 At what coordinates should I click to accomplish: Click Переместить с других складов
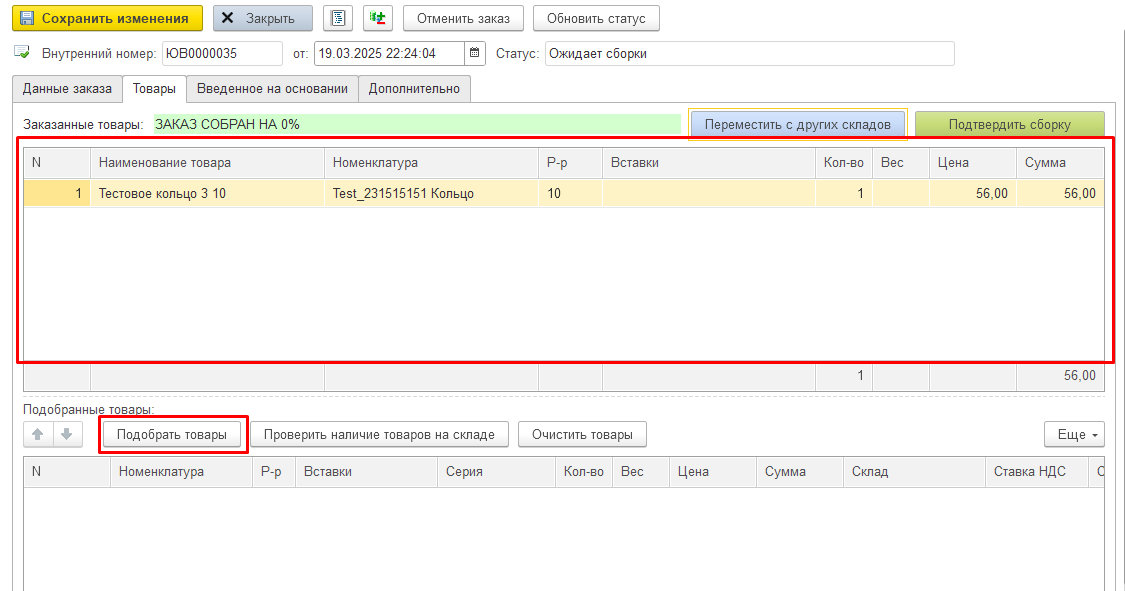tap(798, 124)
